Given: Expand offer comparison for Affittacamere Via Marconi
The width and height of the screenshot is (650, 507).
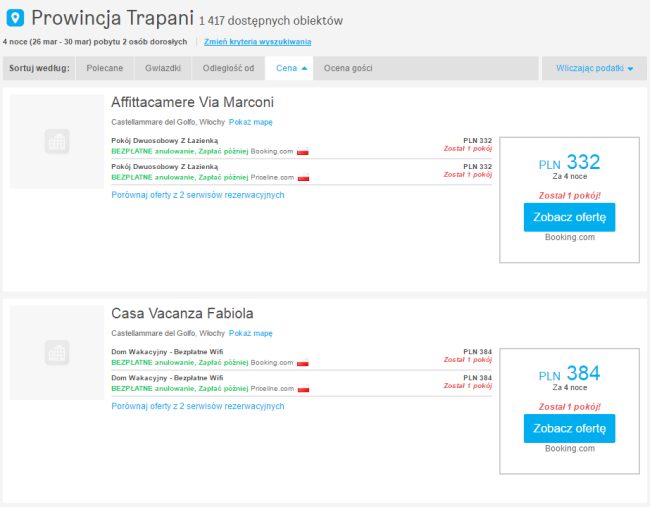Looking at the screenshot, I should (198, 195).
